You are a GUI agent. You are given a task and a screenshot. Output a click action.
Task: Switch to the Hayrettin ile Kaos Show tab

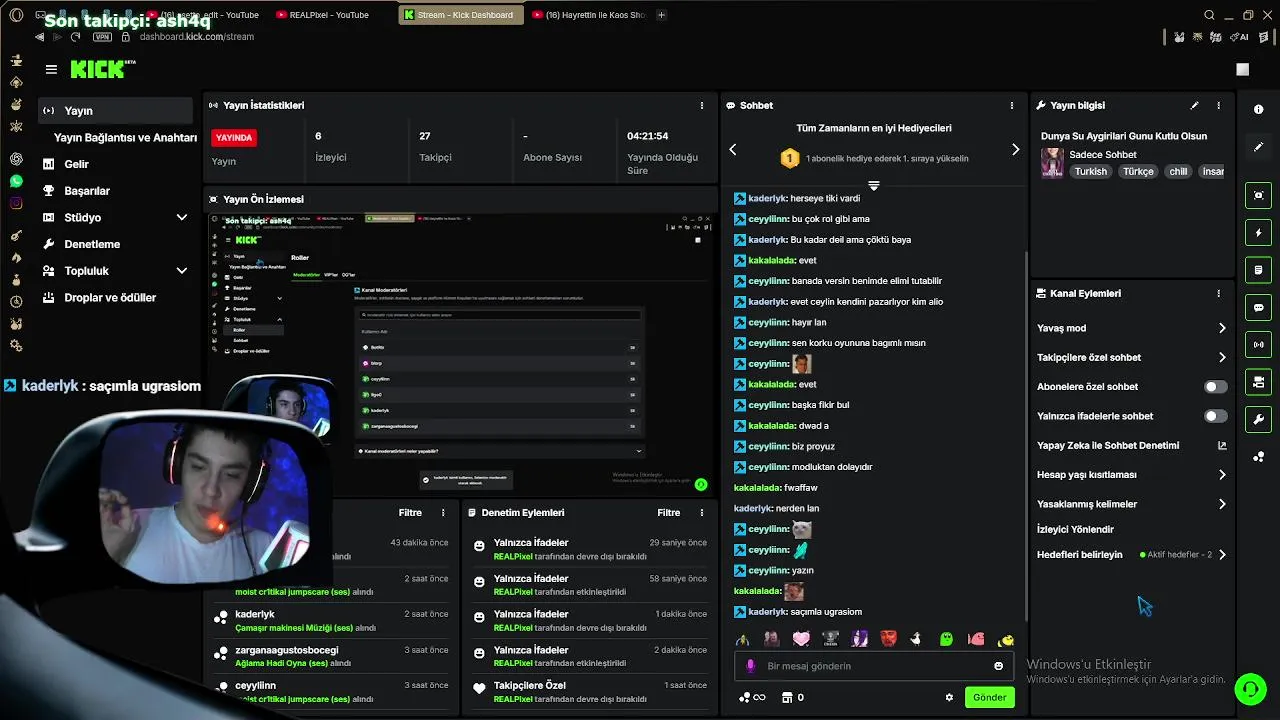tap(589, 15)
